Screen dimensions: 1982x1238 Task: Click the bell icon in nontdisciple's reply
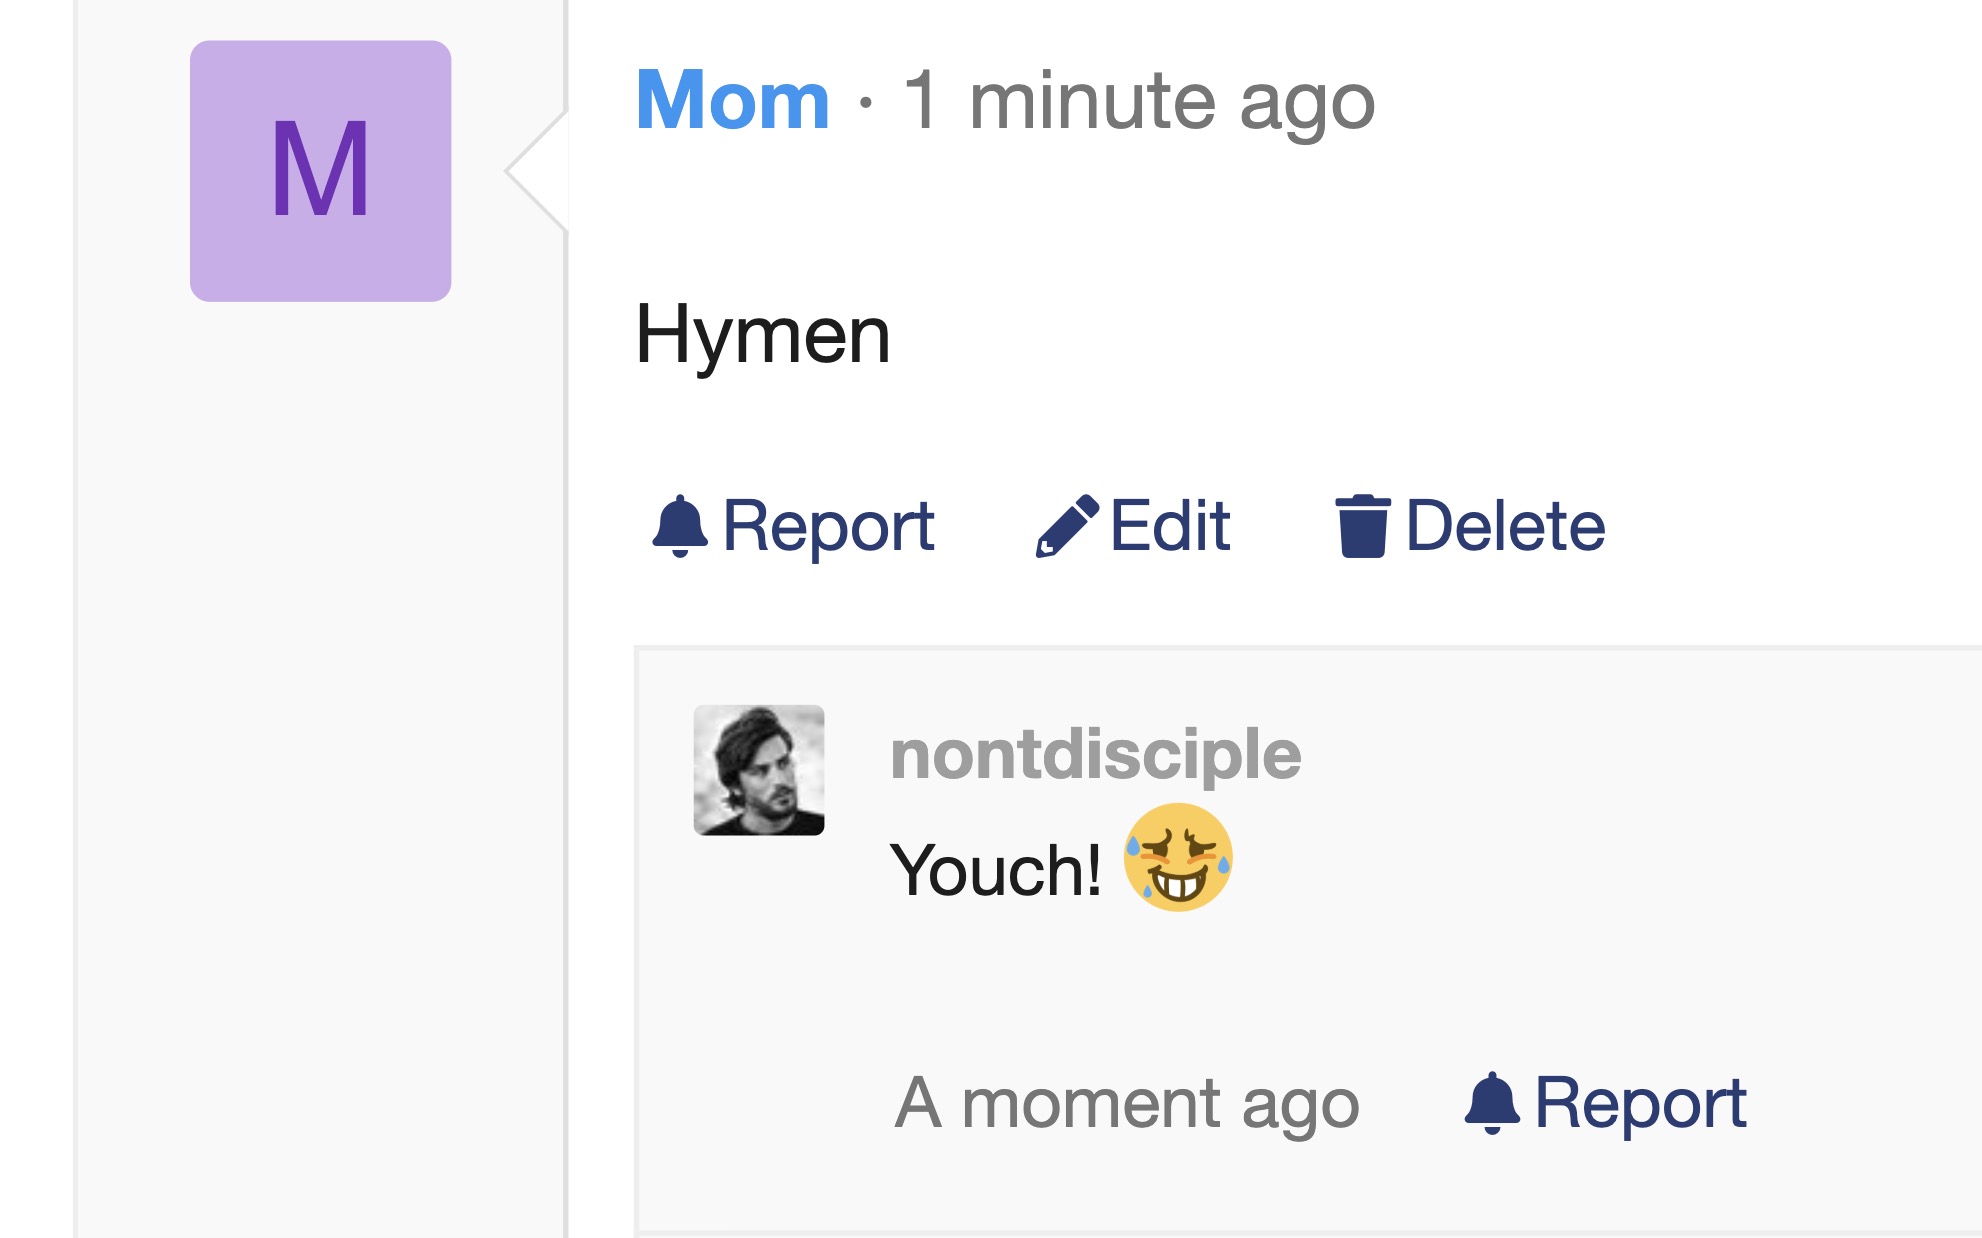tap(1492, 1102)
